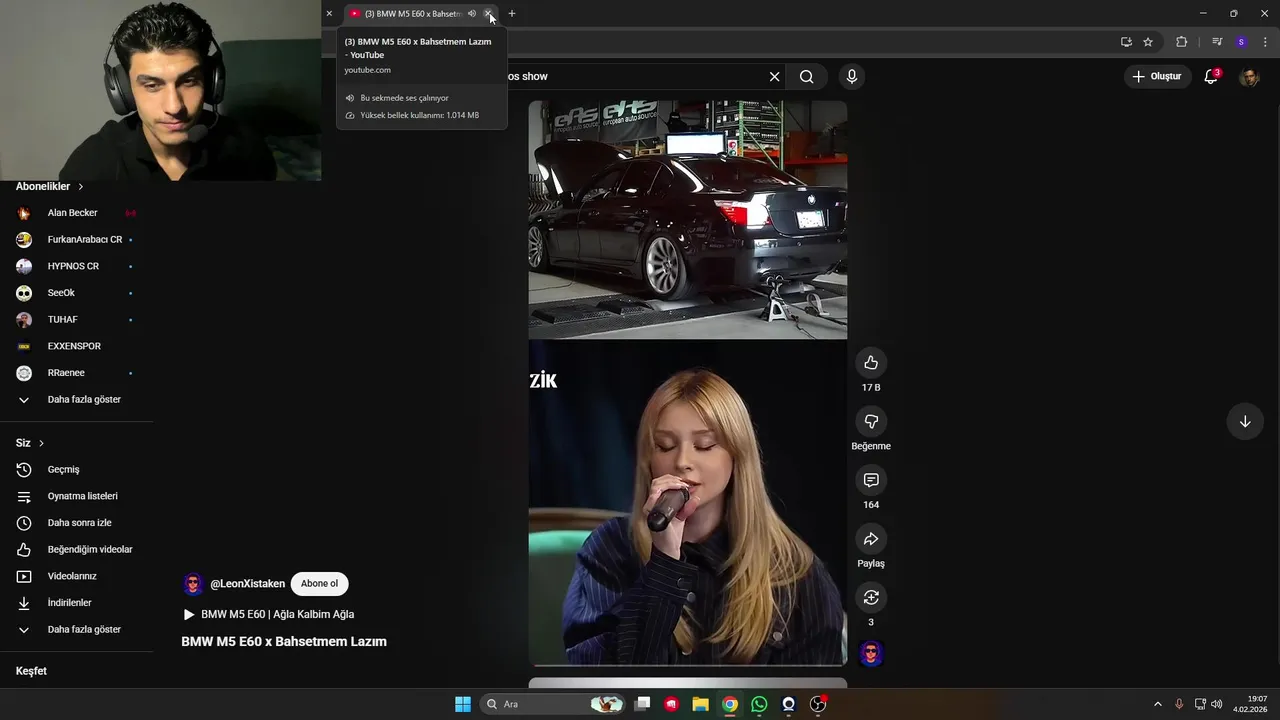The width and height of the screenshot is (1280, 720).
Task: Share the Short with Paylaş
Action: point(871,539)
